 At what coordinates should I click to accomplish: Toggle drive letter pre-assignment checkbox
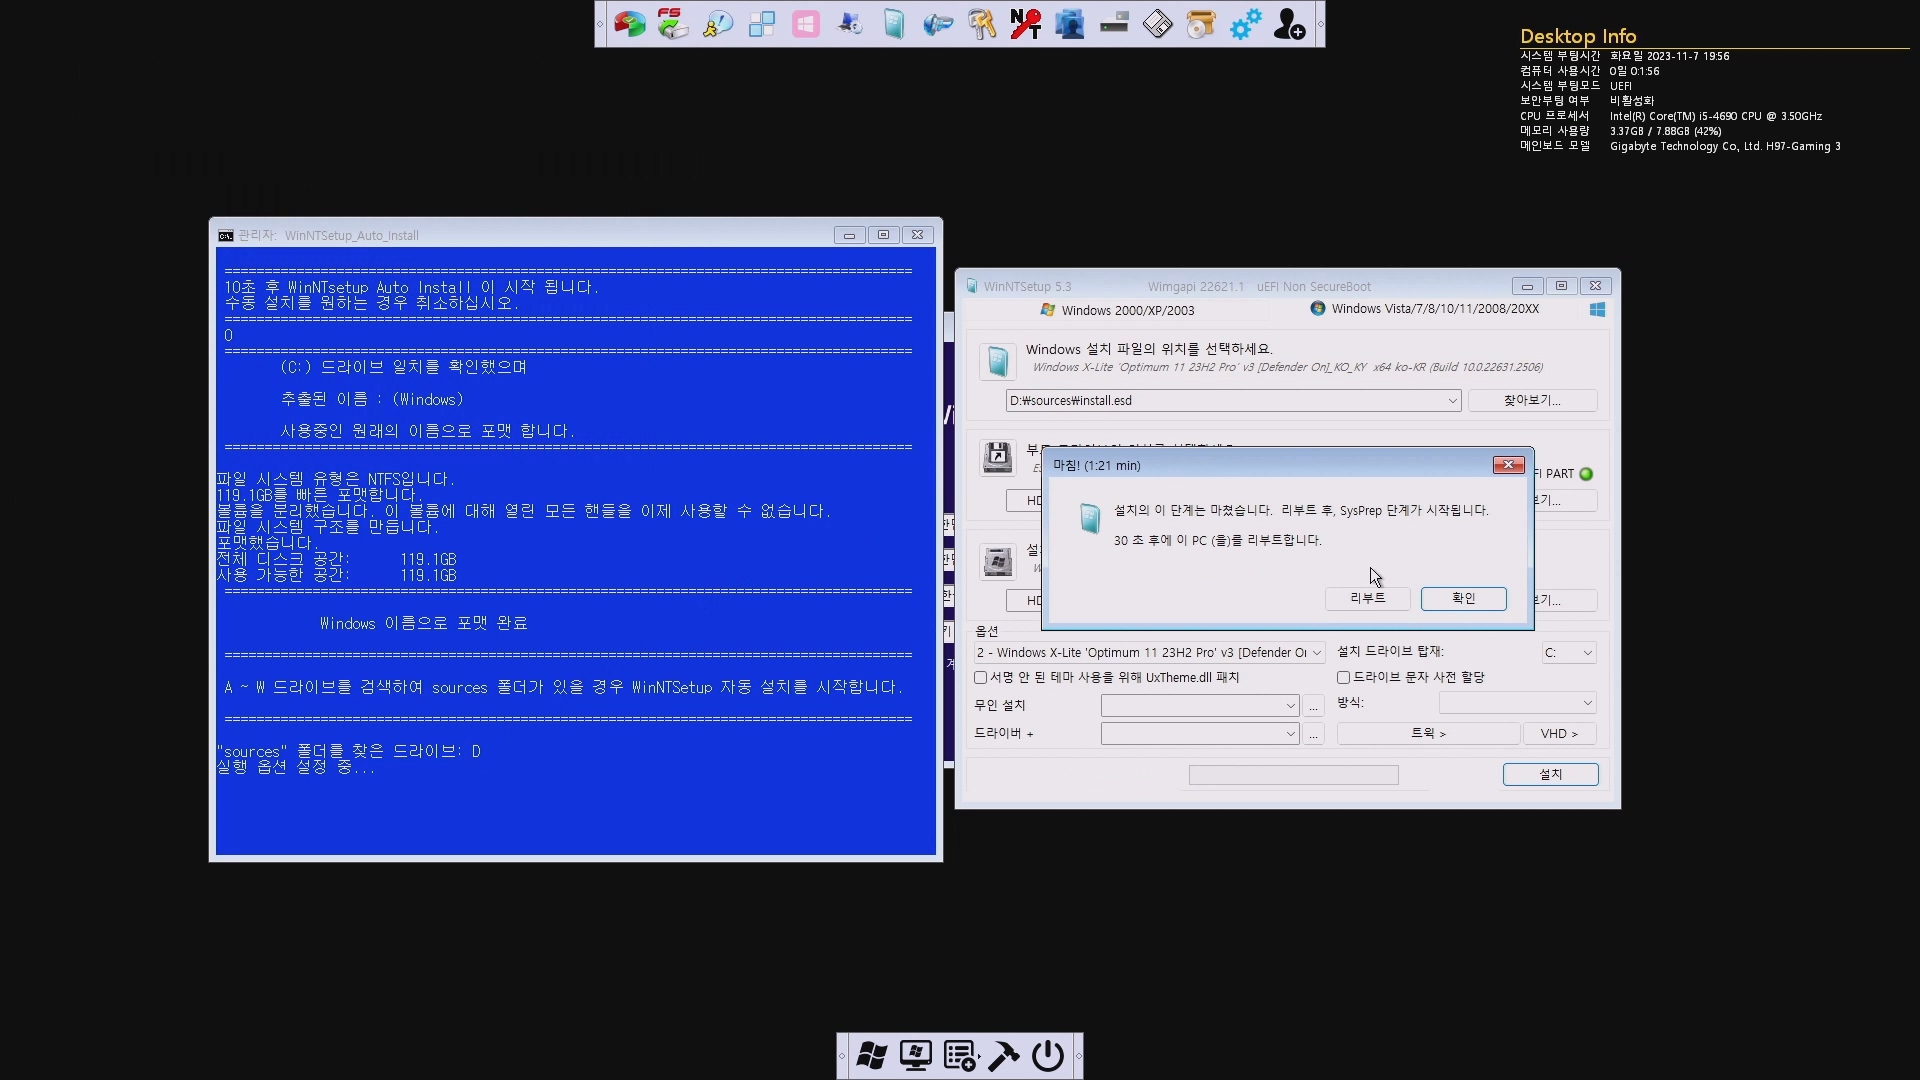pos(1344,678)
